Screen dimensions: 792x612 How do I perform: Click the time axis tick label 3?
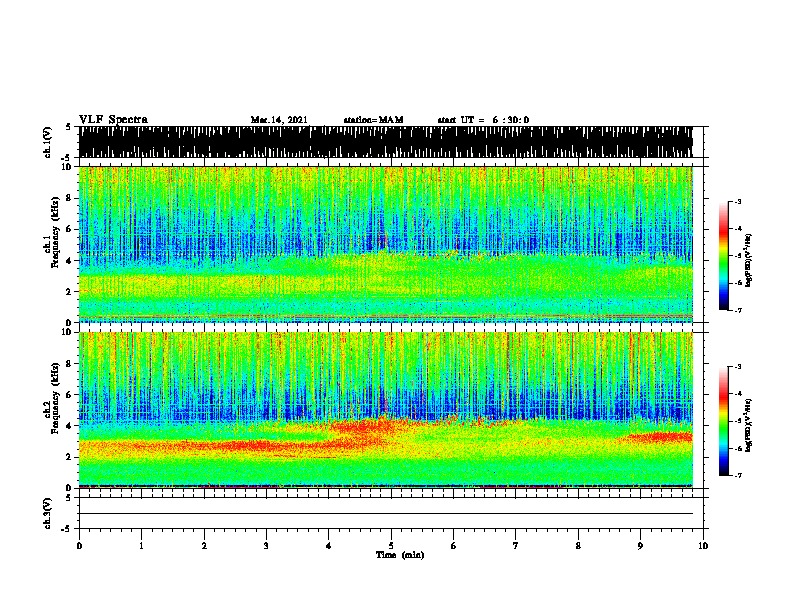pos(266,546)
